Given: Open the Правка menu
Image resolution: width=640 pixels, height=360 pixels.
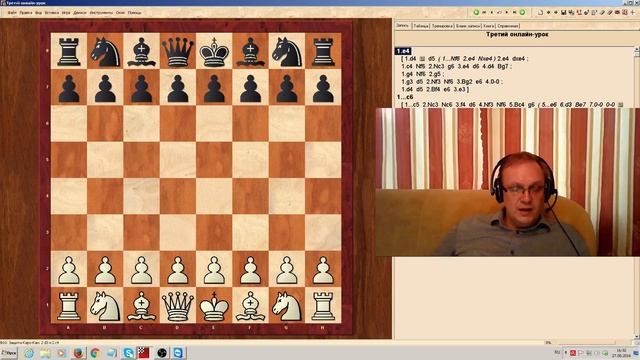Looking at the screenshot, I should (x=26, y=13).
